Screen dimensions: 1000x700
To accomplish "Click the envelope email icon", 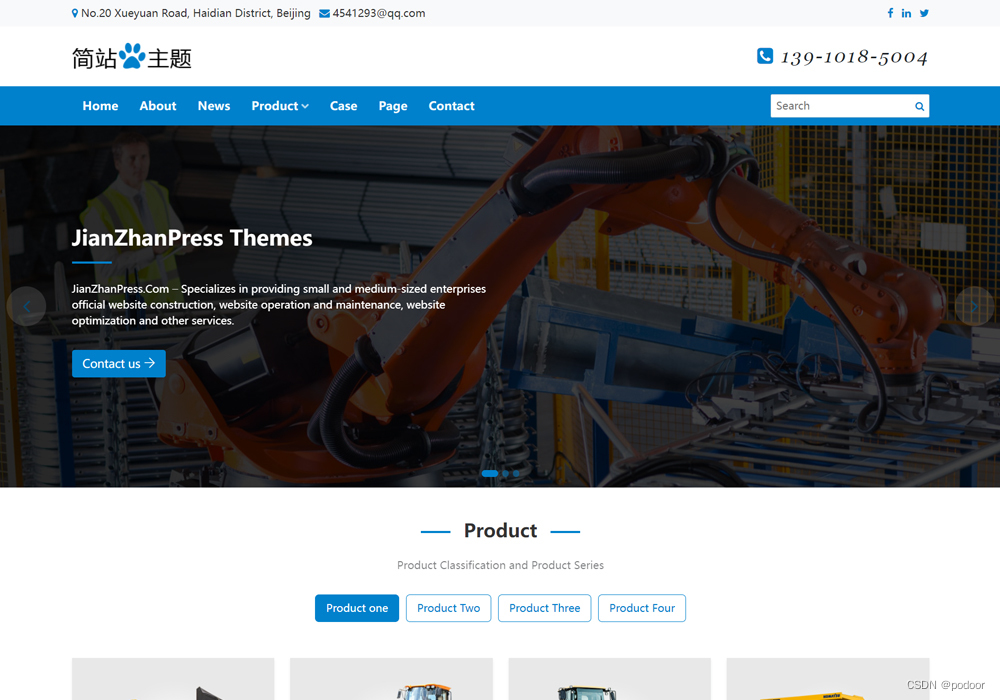I will pos(324,13).
